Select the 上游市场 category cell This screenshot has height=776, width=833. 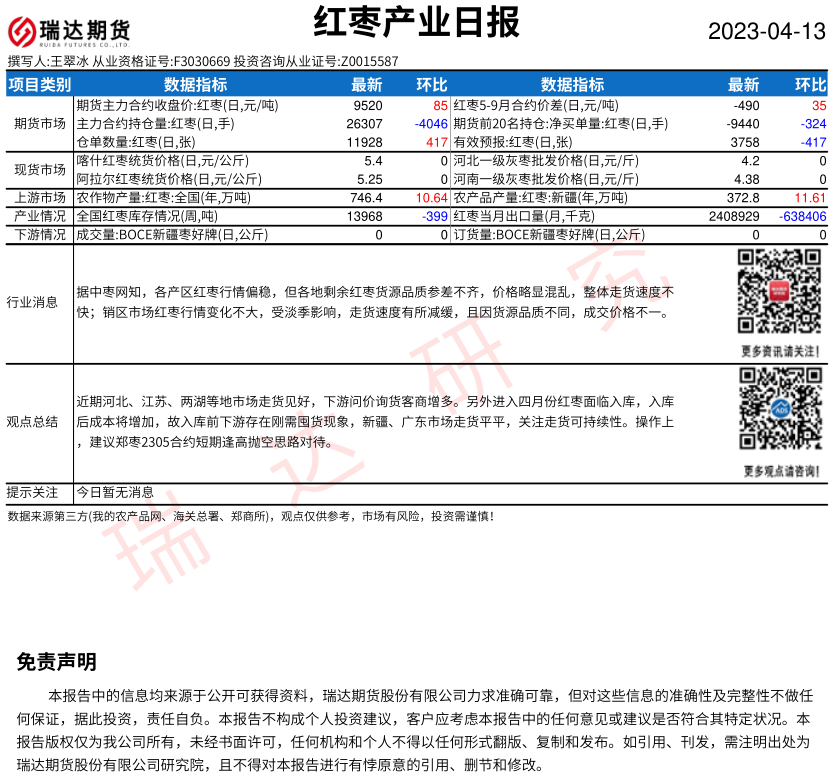coord(40,198)
